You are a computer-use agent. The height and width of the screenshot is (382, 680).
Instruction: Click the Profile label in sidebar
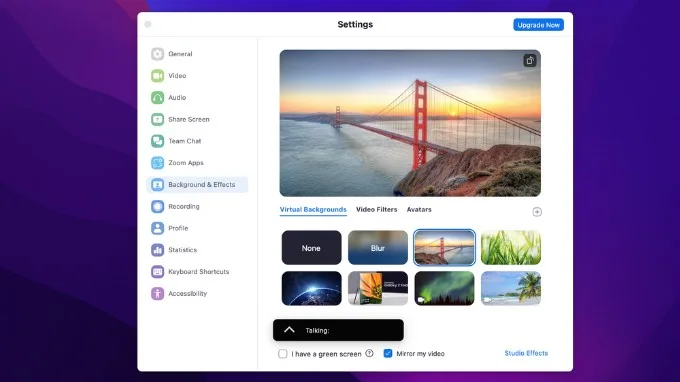(x=178, y=228)
